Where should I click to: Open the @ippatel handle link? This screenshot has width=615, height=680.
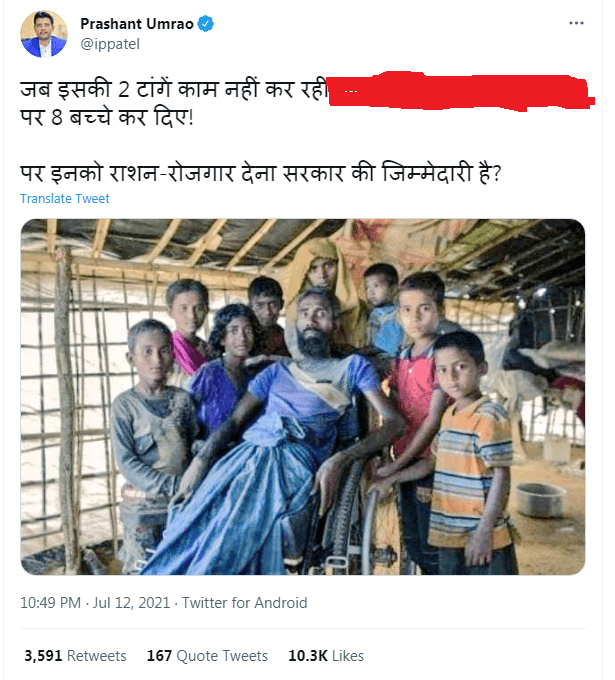(x=110, y=44)
